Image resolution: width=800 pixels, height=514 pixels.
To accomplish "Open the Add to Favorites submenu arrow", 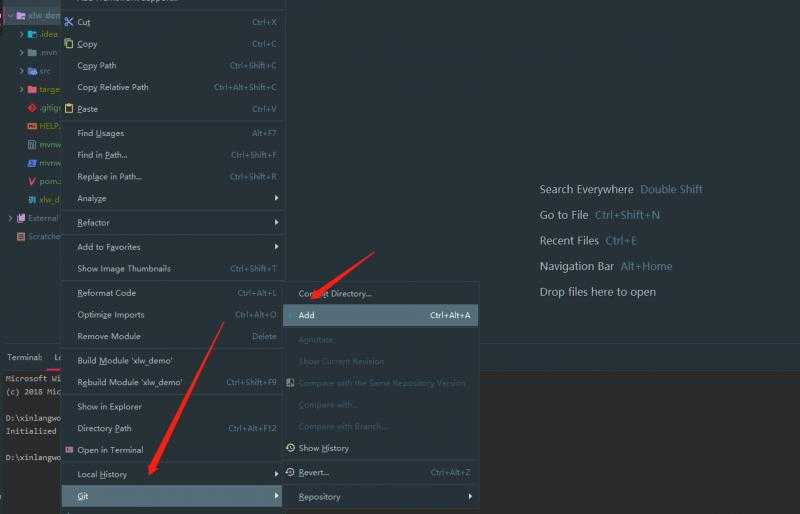I will pyautogui.click(x=276, y=247).
